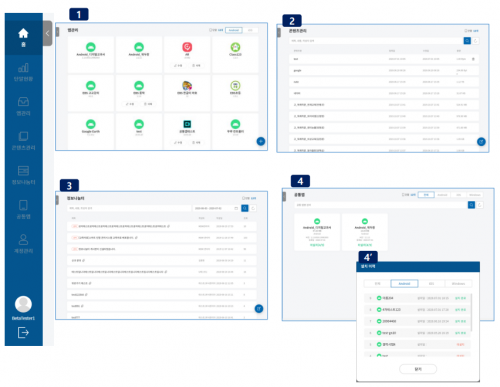Screen dimensions: 500x387
Task: Click the blue add floating button in panel 1
Action: [x=261, y=141]
